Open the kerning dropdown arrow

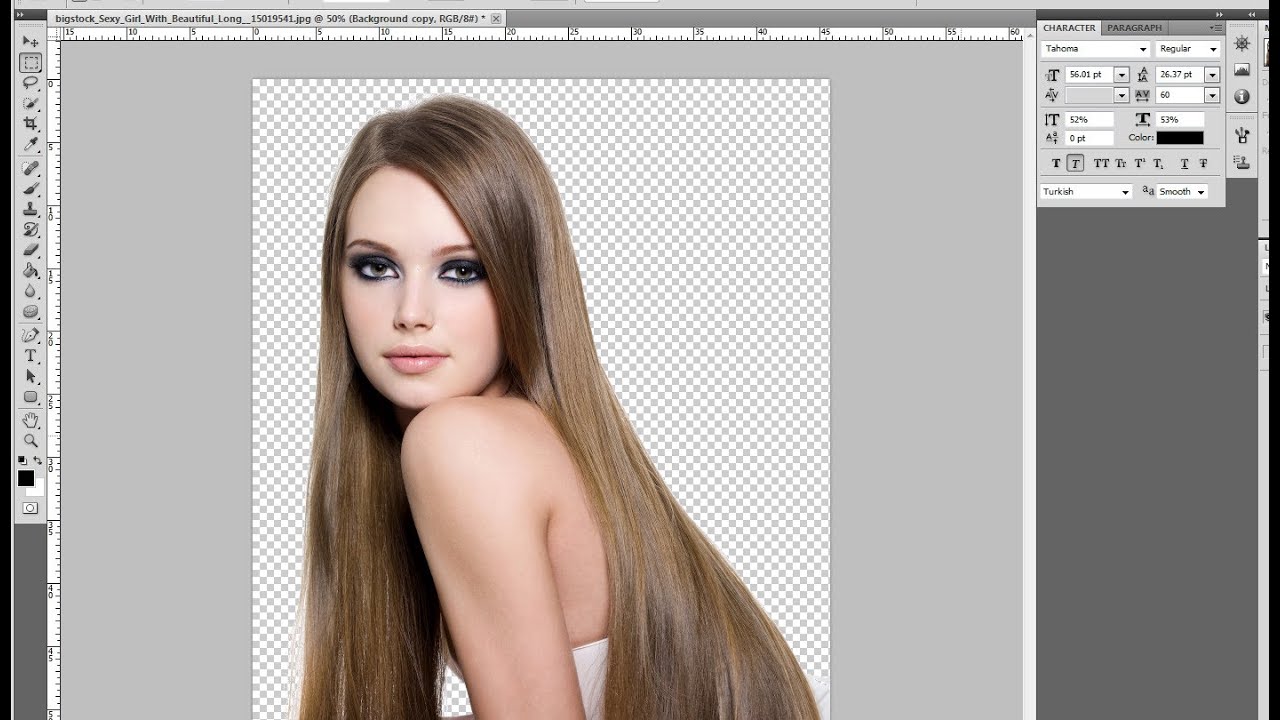pos(1121,95)
